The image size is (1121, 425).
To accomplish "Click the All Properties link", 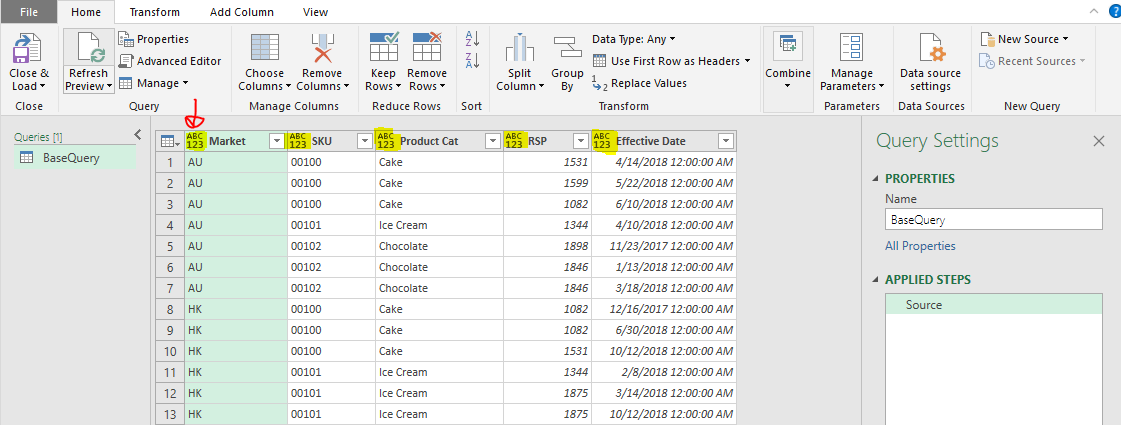I will pyautogui.click(x=920, y=246).
